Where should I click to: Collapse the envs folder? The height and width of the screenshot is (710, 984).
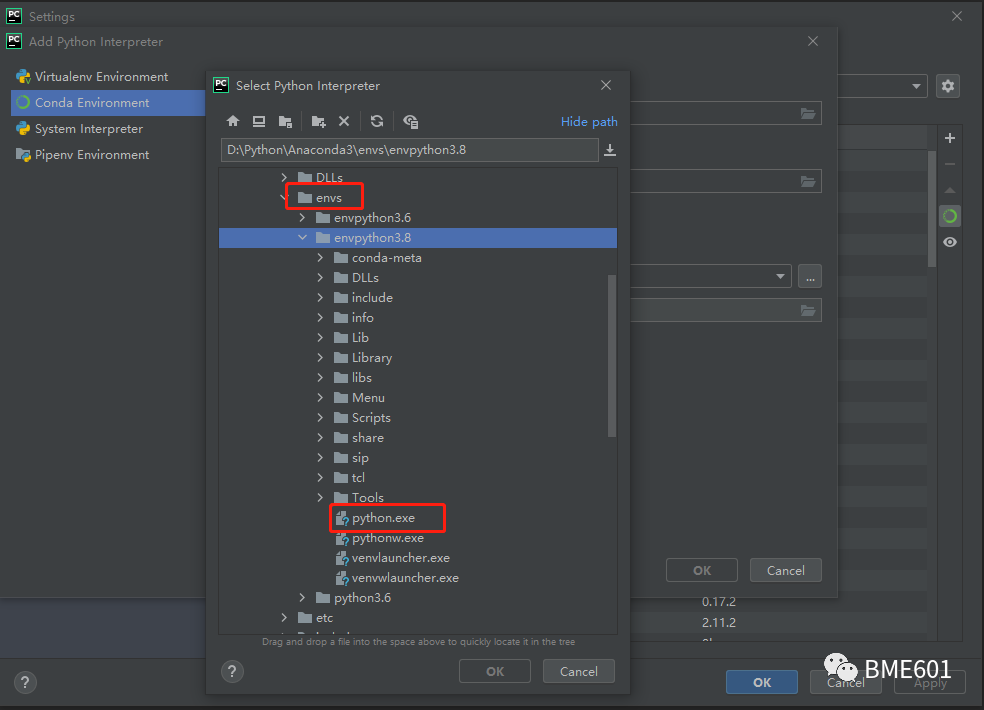click(284, 198)
